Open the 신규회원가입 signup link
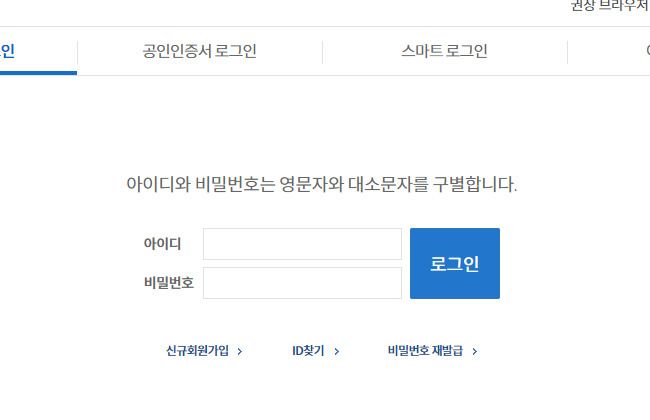Image resolution: width=650 pixels, height=420 pixels. tap(197, 351)
